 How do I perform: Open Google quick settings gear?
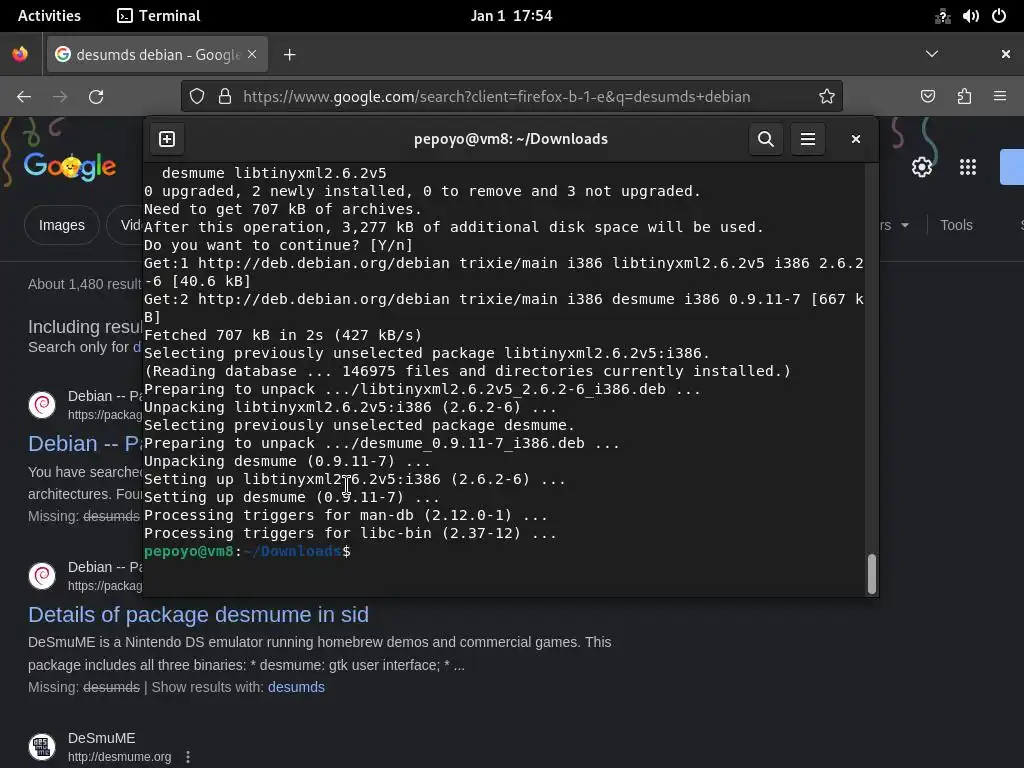921,167
